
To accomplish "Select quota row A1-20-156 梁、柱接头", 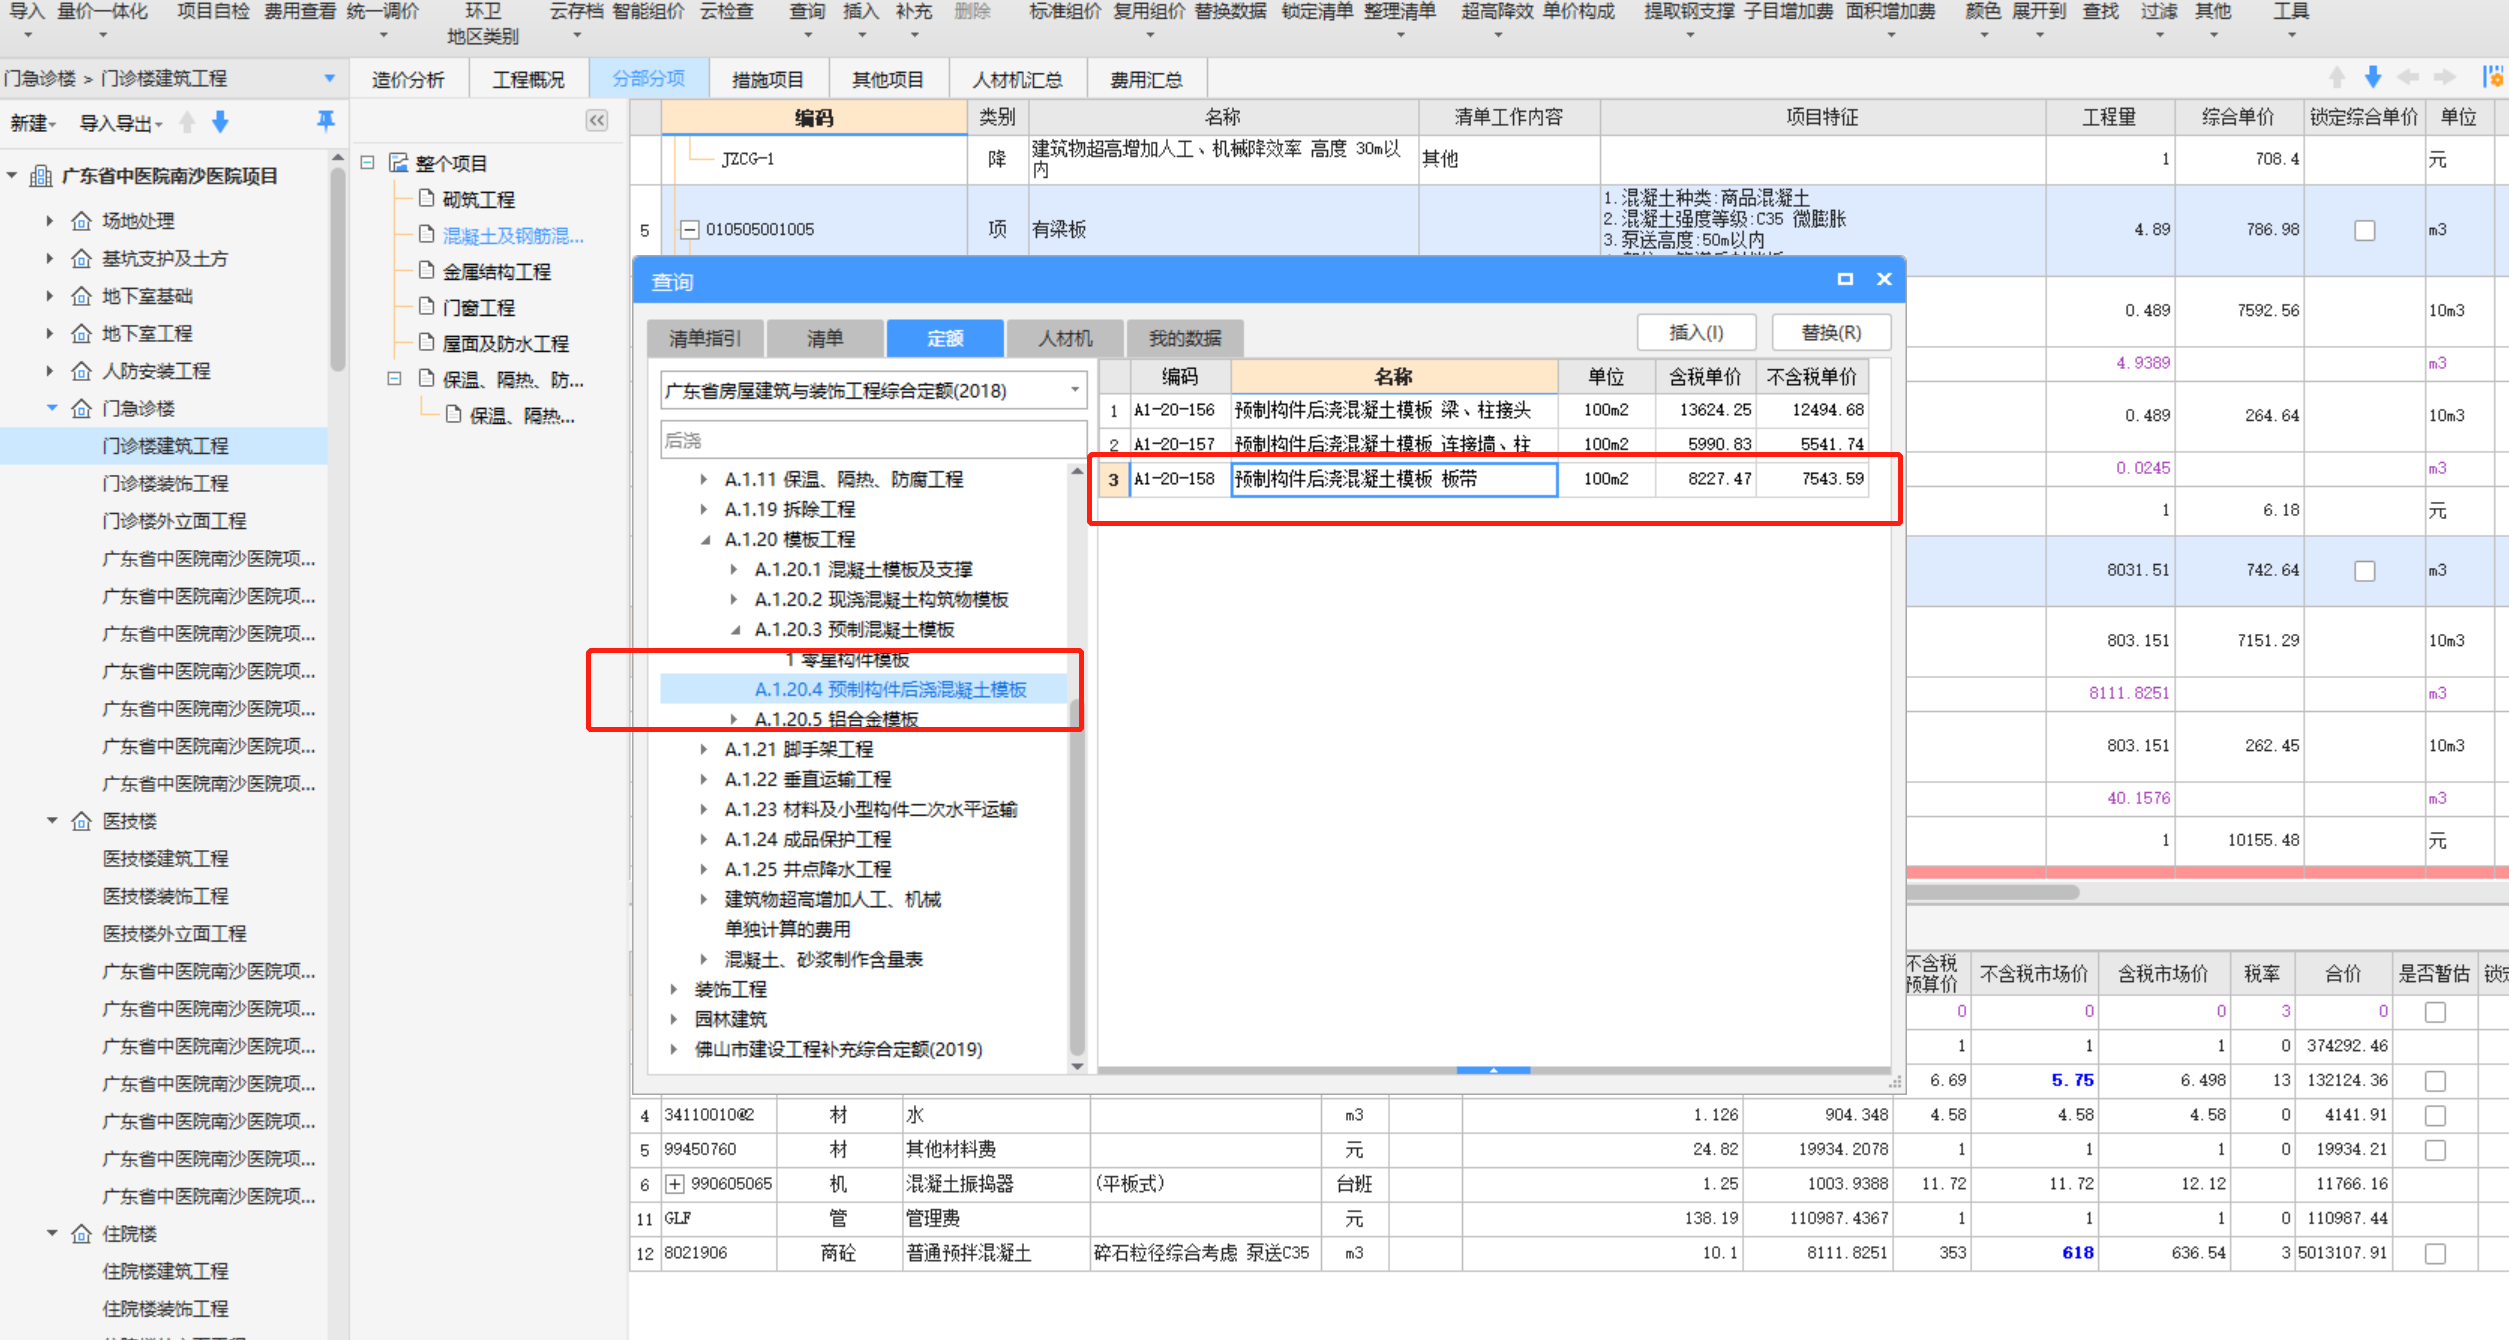I will coord(1483,410).
